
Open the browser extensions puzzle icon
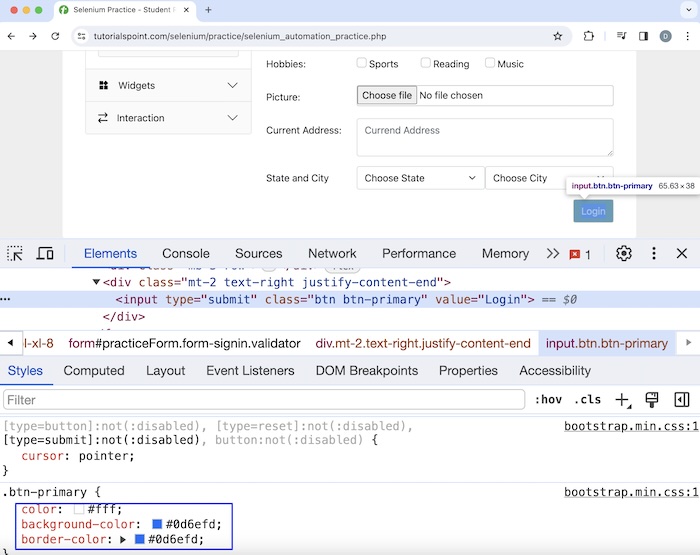tap(589, 36)
